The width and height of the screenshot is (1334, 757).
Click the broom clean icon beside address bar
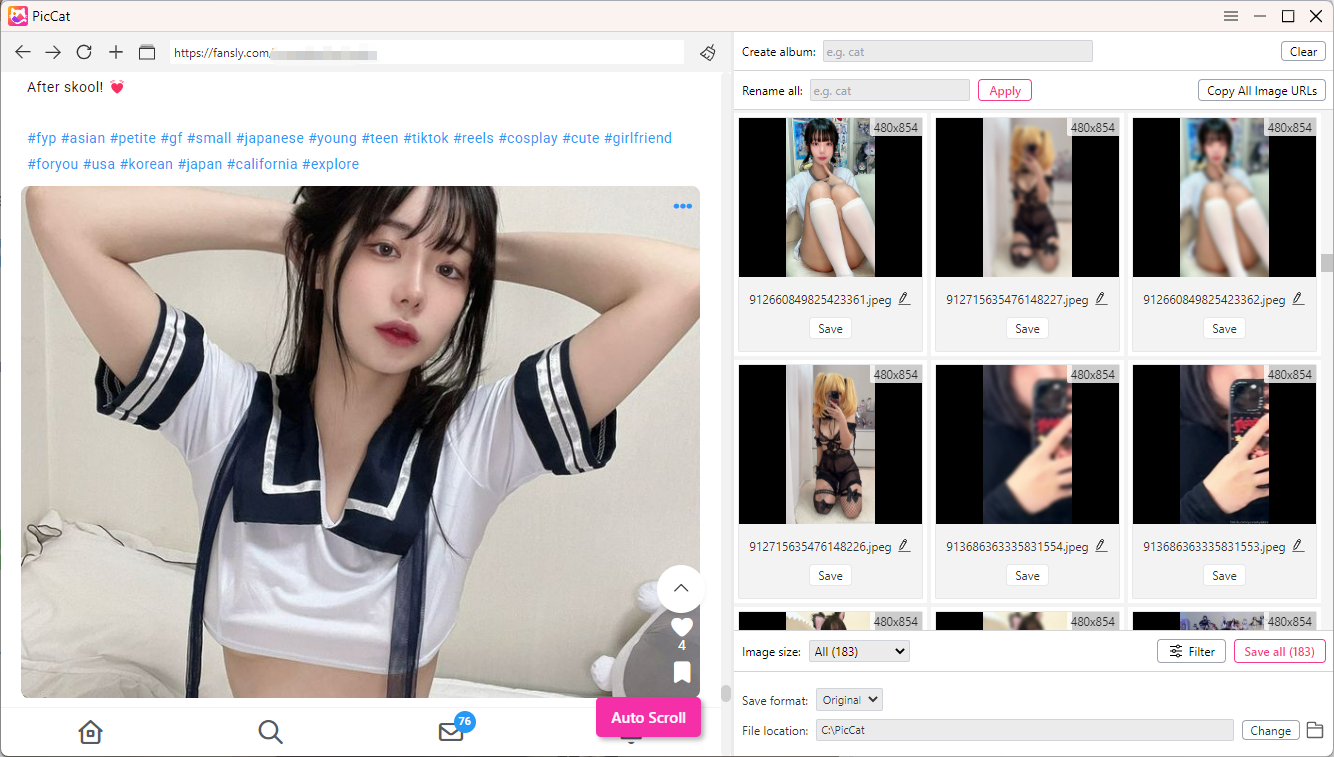tap(708, 52)
